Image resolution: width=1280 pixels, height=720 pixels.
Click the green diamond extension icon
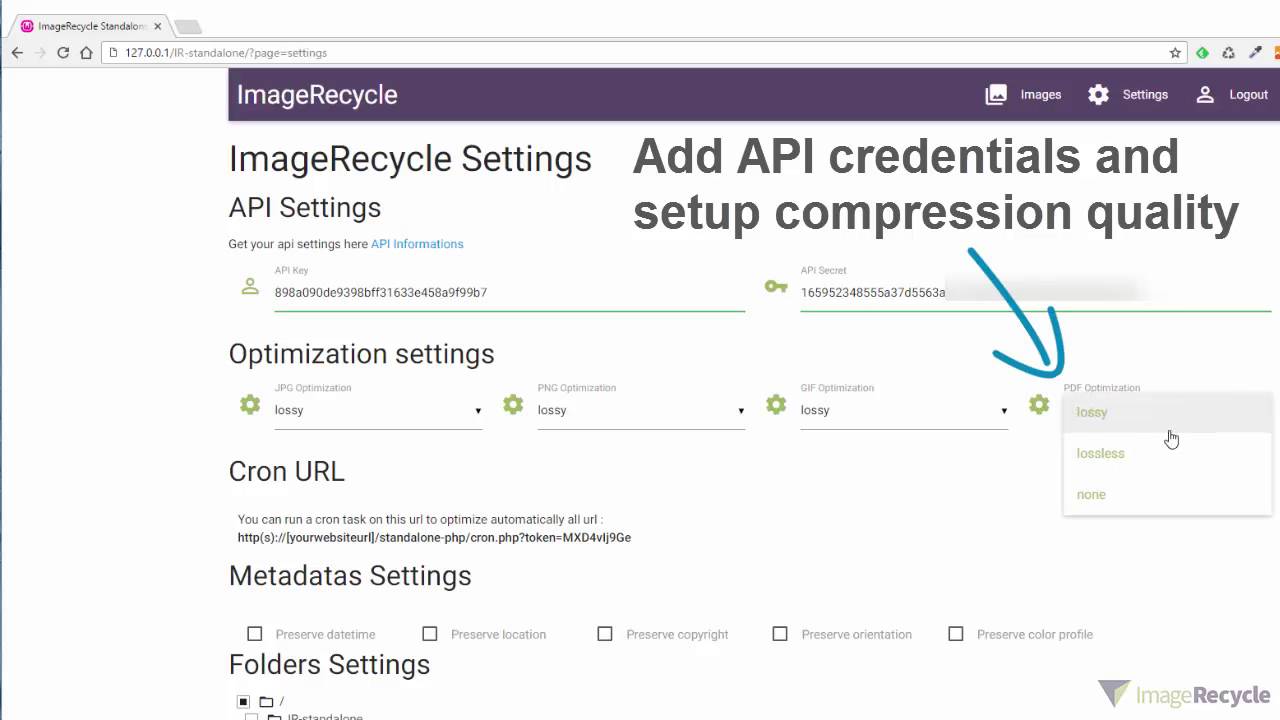coord(1202,53)
